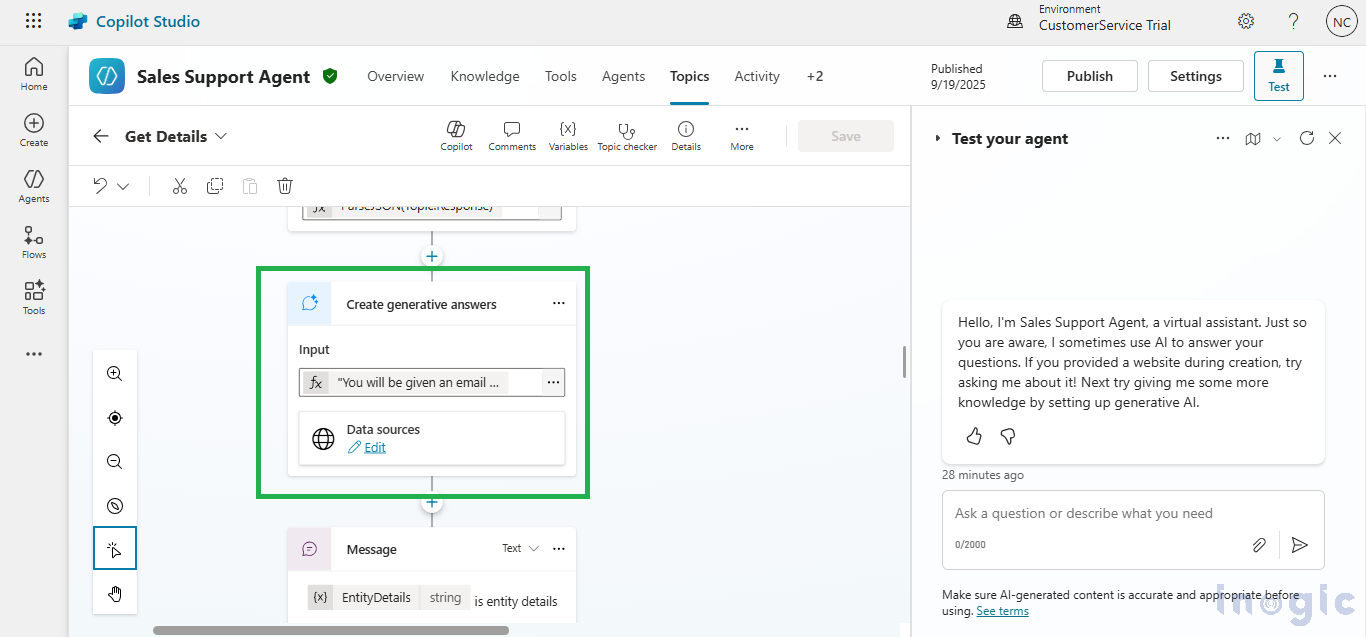Expand the Get Details topic dropdown
Image resolution: width=1366 pixels, height=637 pixels.
pyautogui.click(x=221, y=136)
